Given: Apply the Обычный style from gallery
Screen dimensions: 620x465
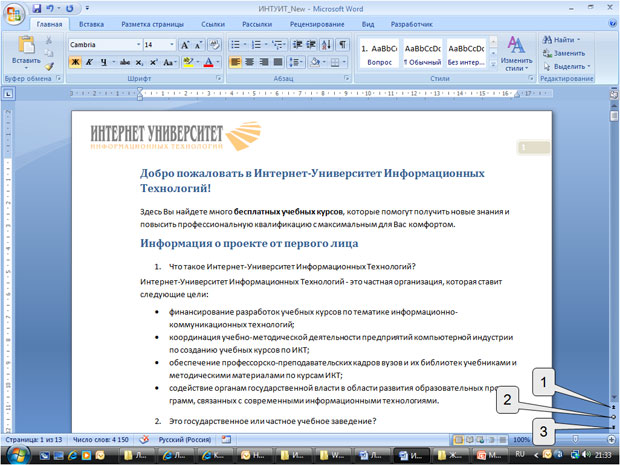Looking at the screenshot, I should (422, 54).
